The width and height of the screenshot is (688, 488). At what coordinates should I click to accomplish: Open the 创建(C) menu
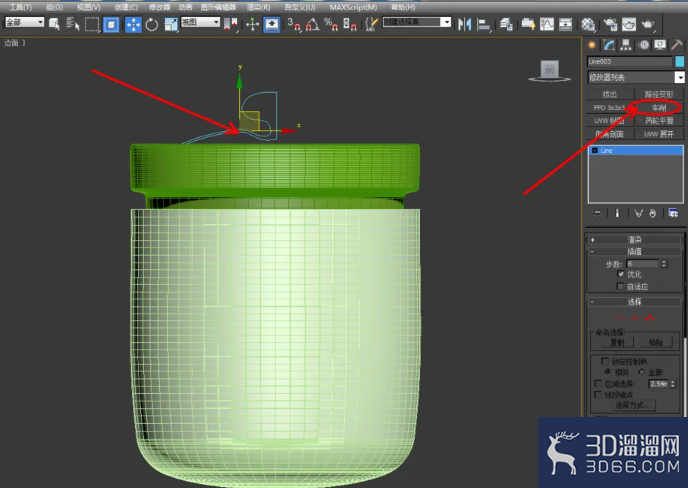pyautogui.click(x=126, y=7)
